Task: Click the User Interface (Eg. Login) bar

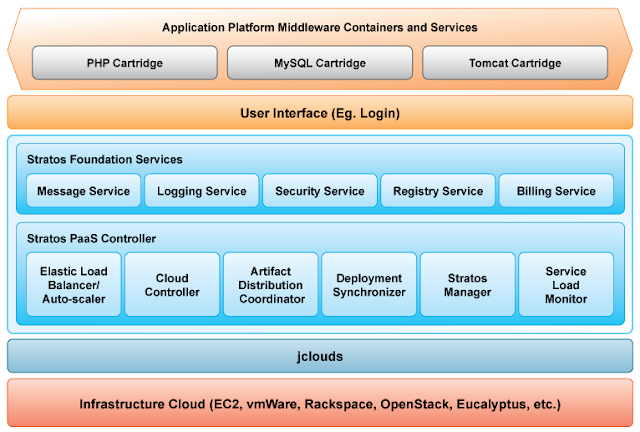Action: coord(320,113)
